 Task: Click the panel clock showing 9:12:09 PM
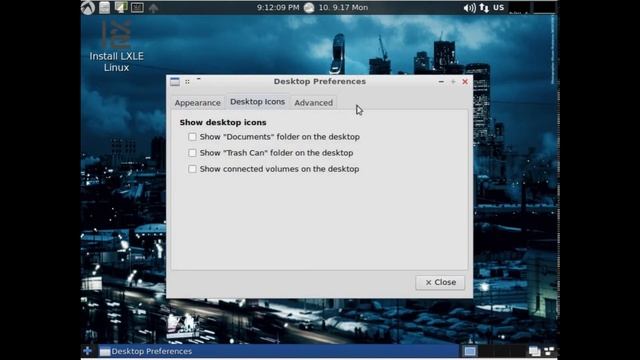[x=278, y=8]
